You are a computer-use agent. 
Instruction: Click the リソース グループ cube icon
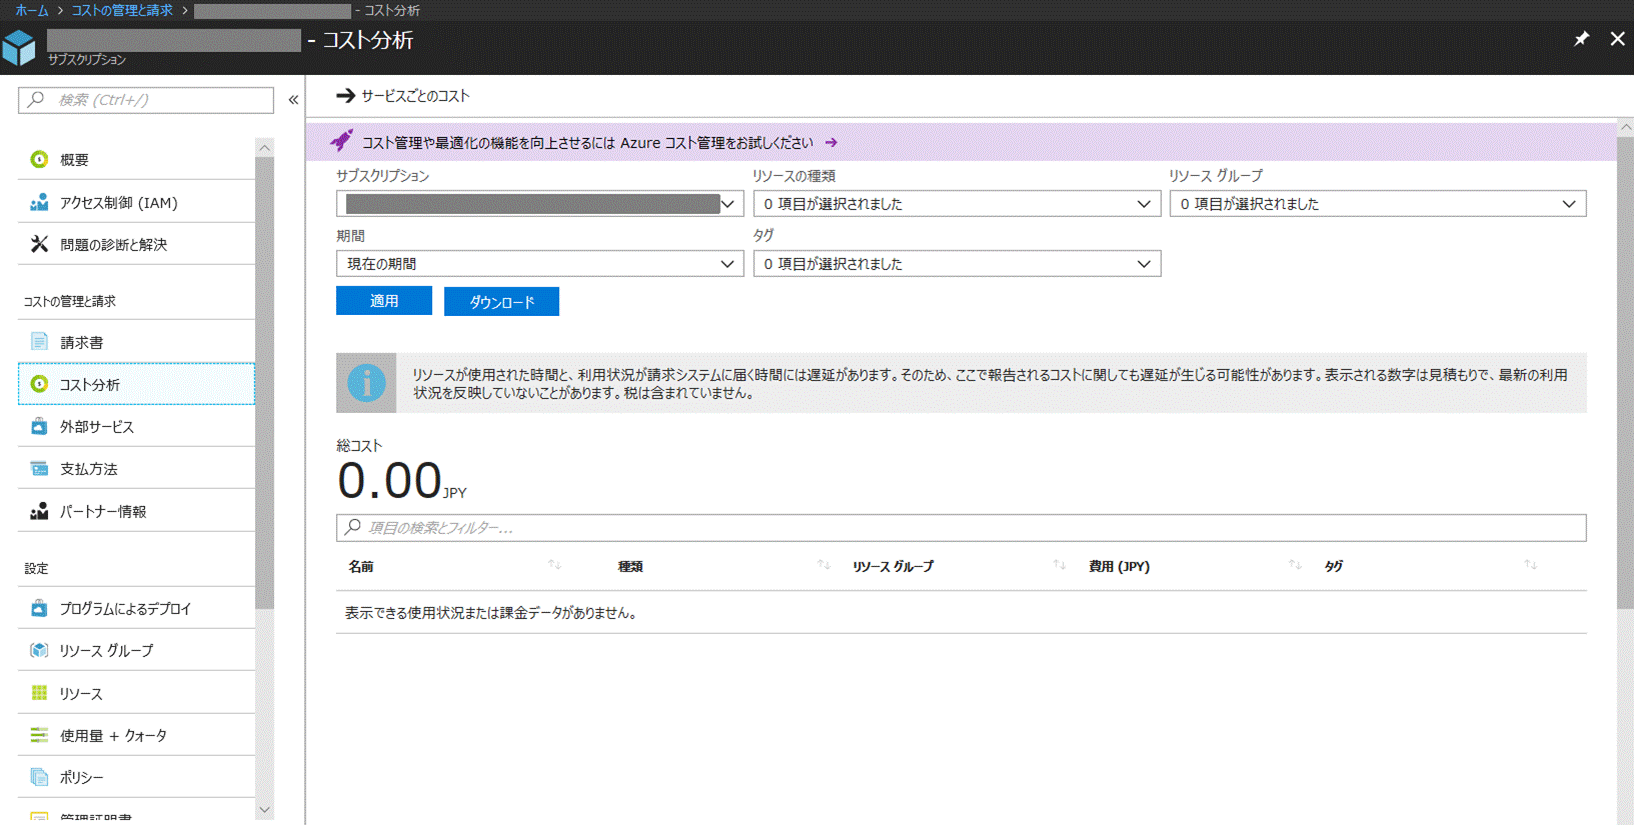[39, 650]
